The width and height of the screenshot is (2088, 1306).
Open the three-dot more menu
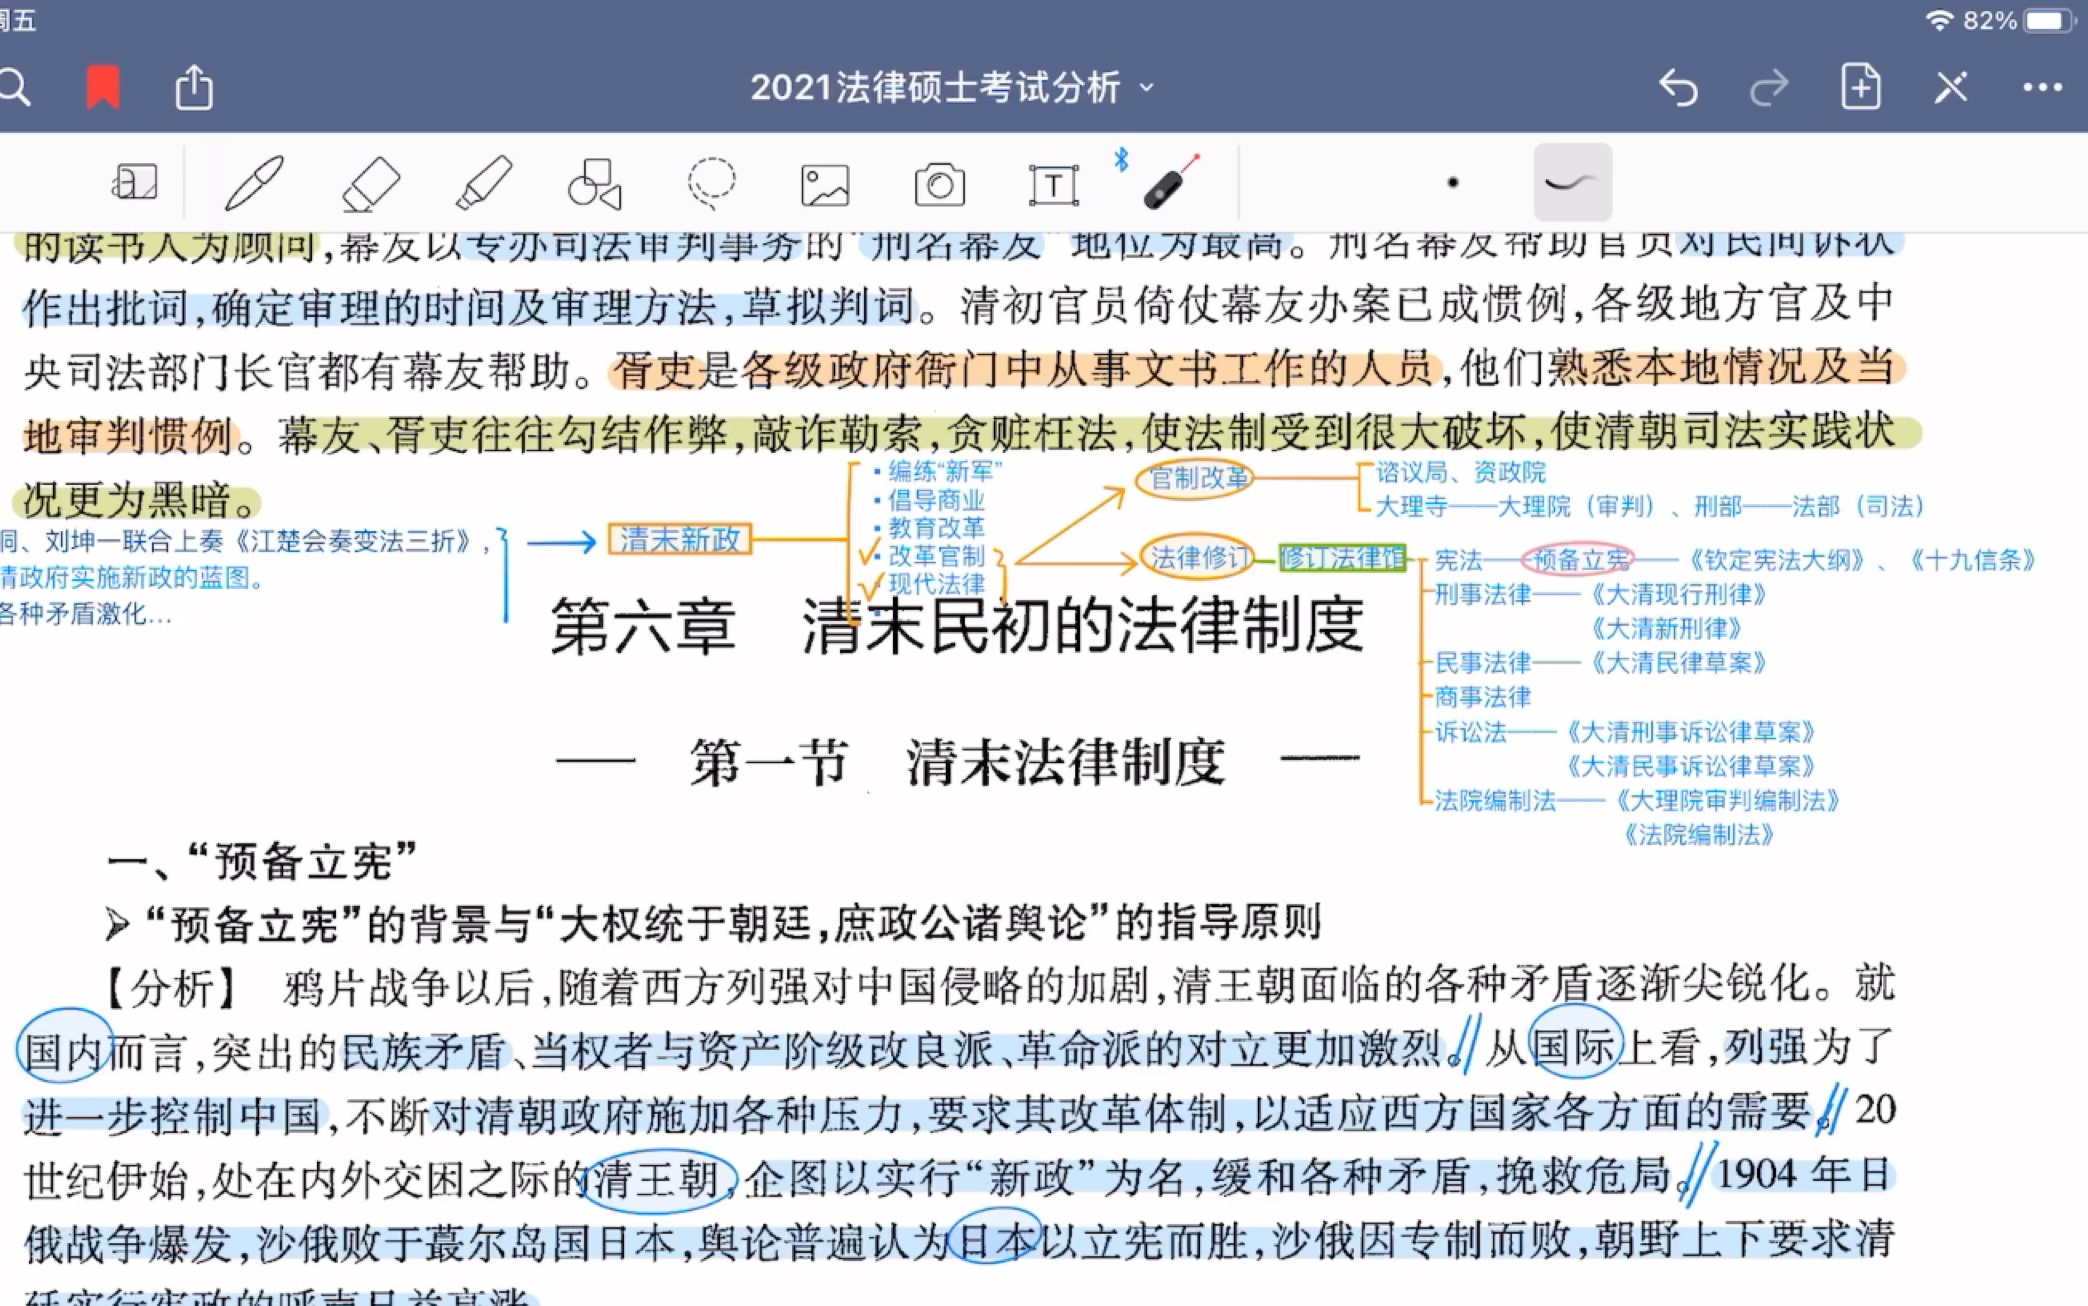(2042, 88)
